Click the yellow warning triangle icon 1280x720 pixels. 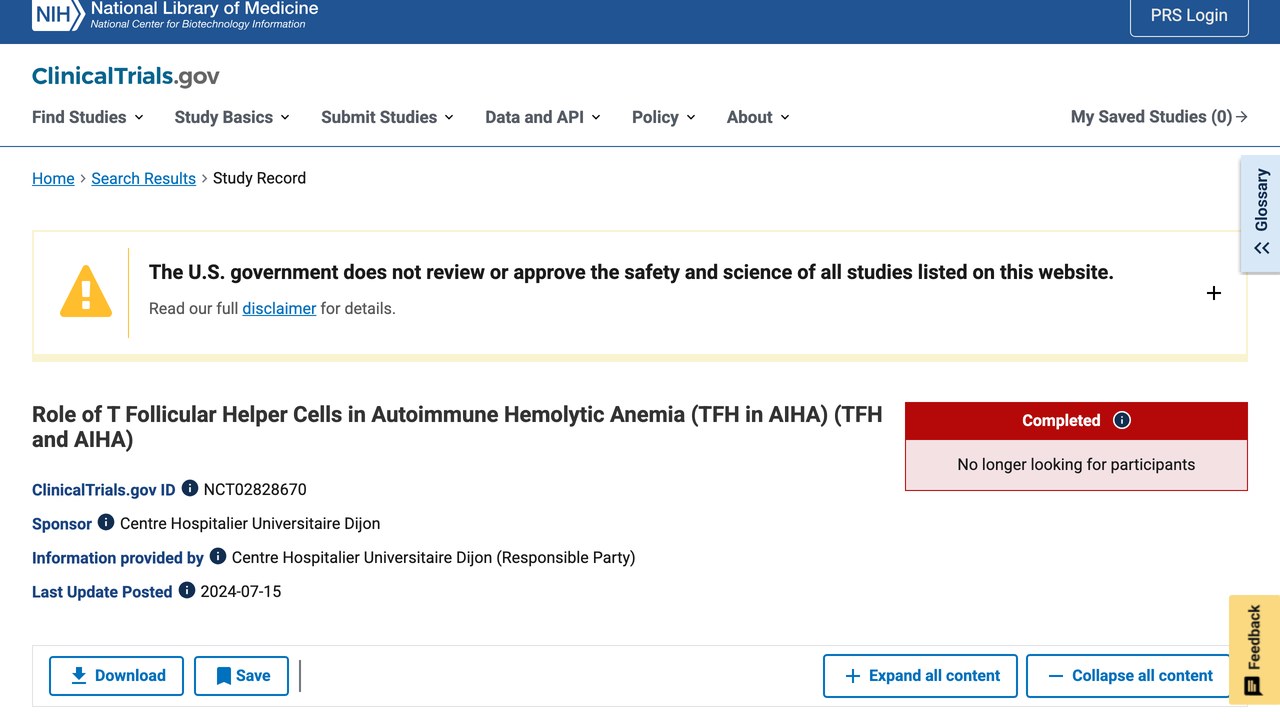(86, 291)
